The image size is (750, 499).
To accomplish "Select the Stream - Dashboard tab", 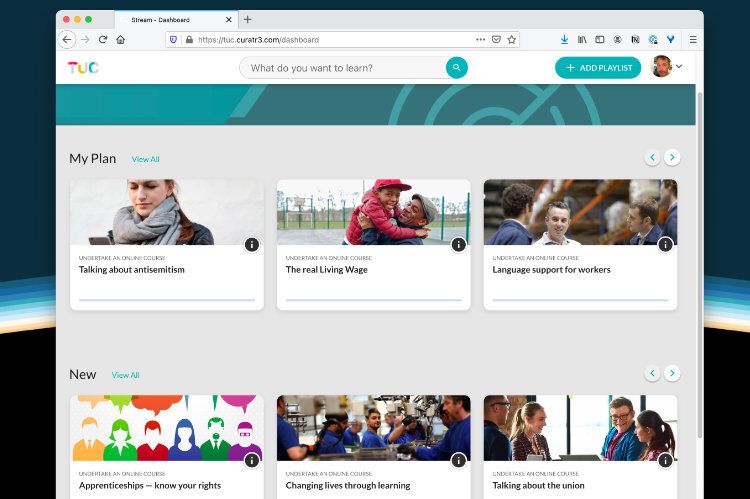I will pyautogui.click(x=176, y=20).
